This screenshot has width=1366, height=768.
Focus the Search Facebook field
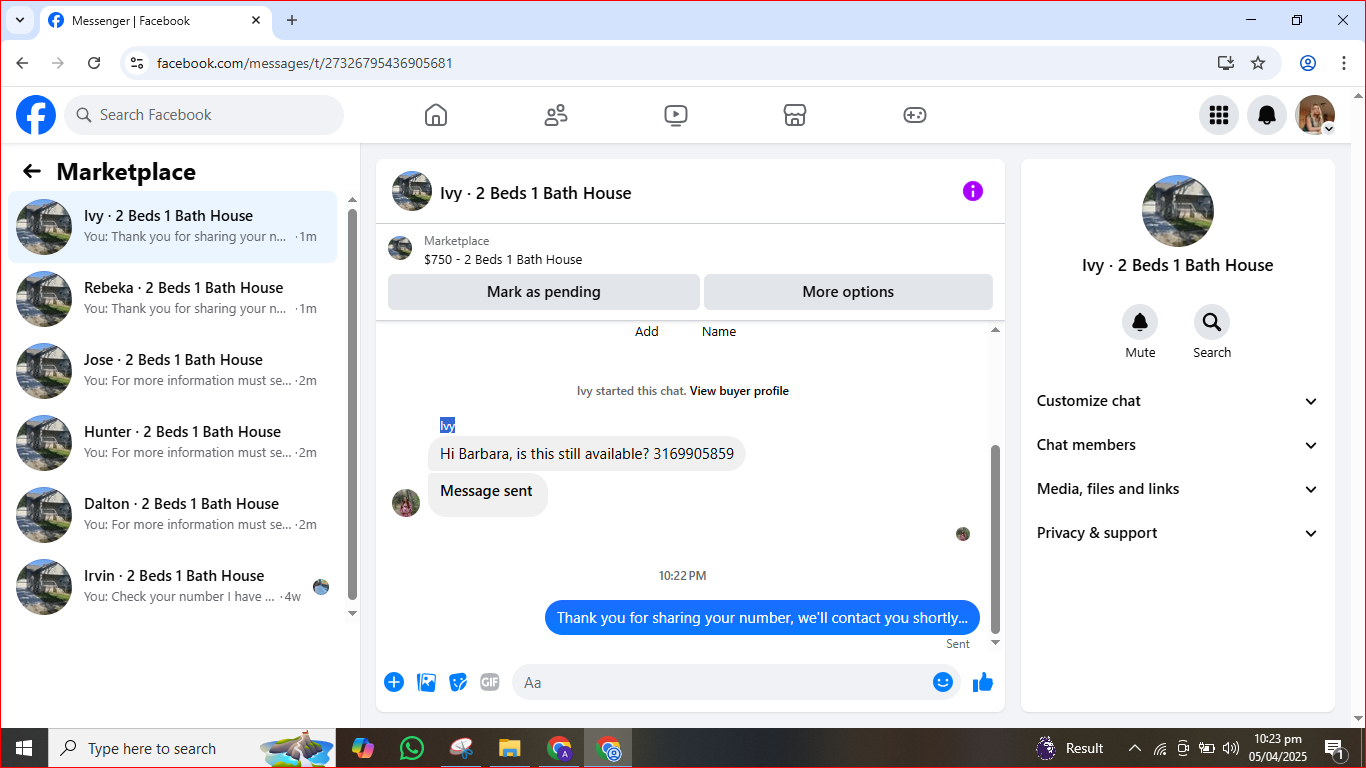204,115
